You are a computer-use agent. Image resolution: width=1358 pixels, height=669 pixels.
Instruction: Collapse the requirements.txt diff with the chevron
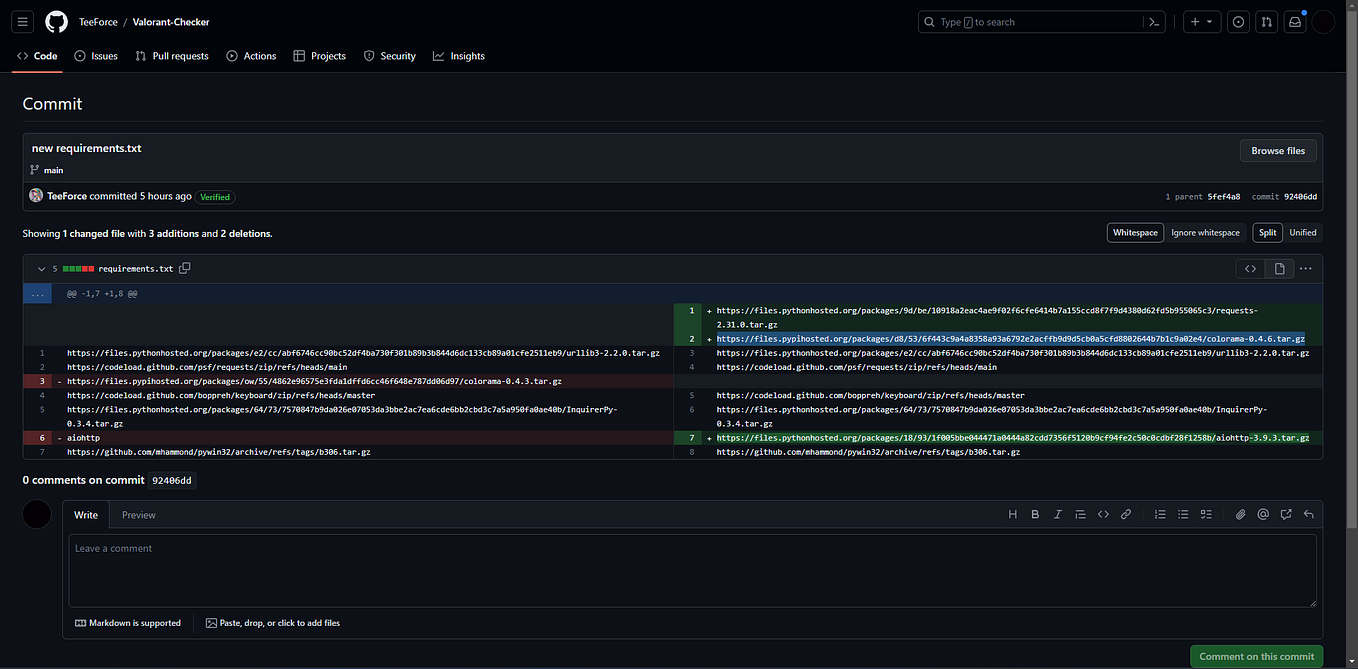pyautogui.click(x=41, y=268)
